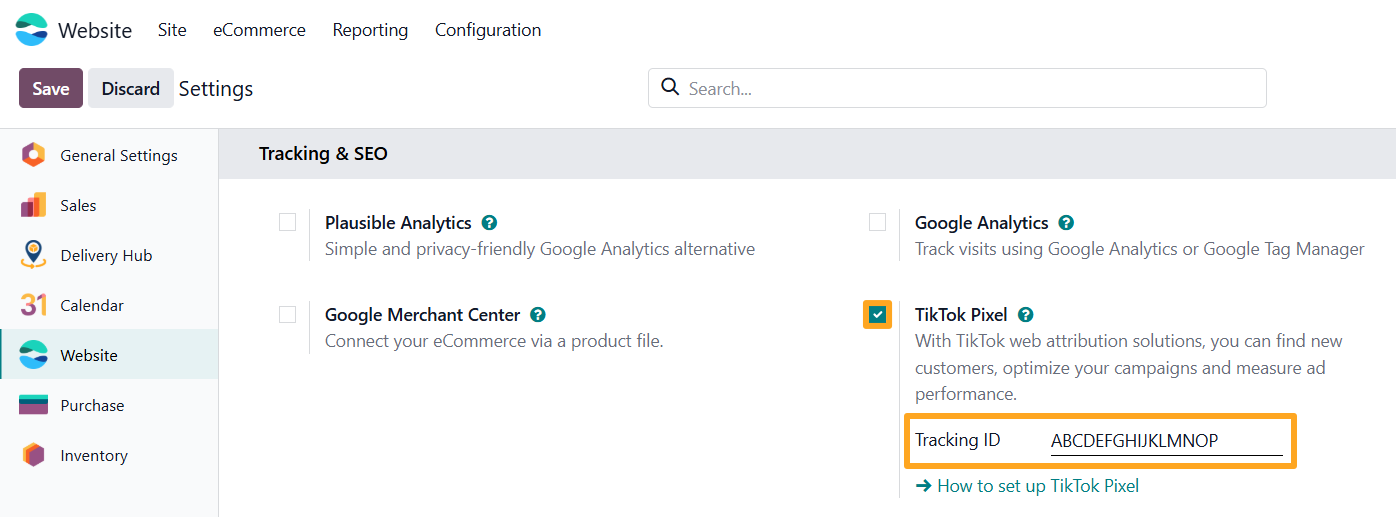
Task: Open help icon beside Plausible Analytics
Action: tap(489, 223)
